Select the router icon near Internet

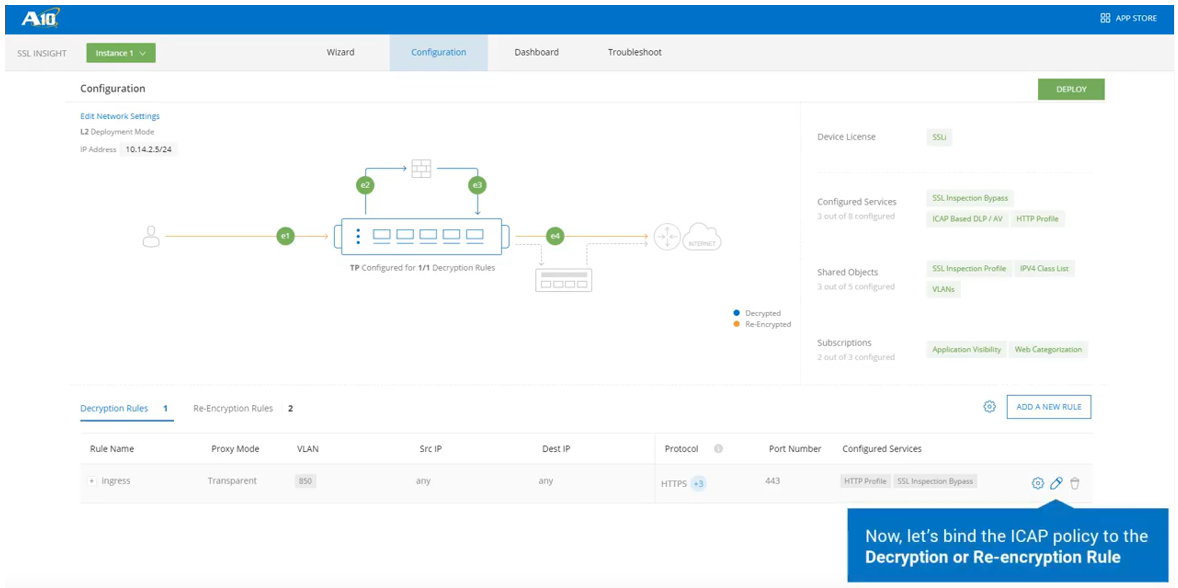click(x=666, y=237)
